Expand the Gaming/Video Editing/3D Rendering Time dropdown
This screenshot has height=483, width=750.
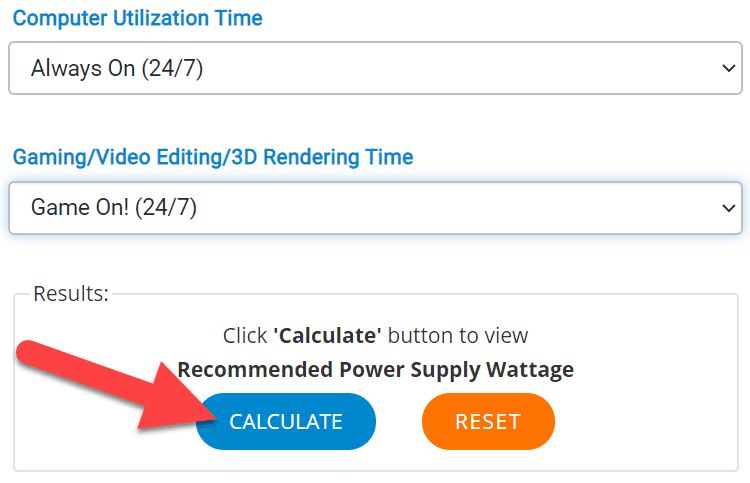375,208
